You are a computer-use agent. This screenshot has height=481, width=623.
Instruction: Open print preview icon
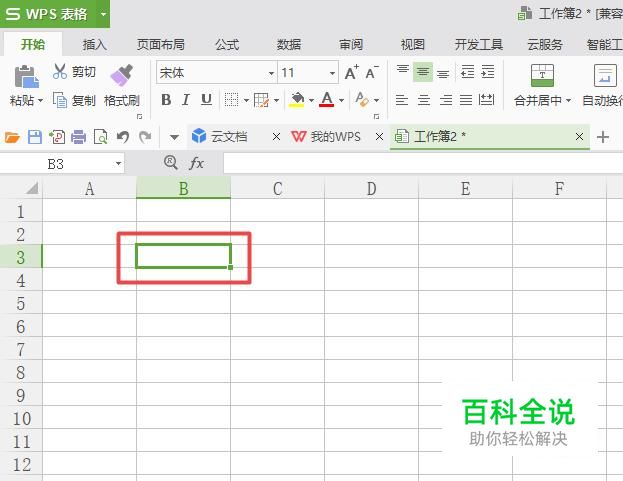click(x=101, y=137)
